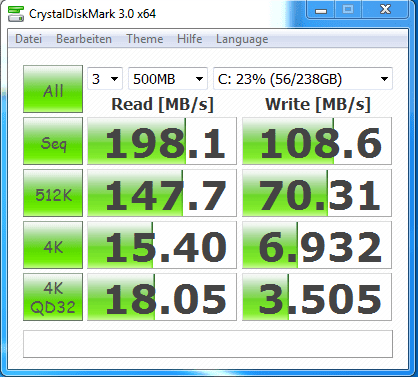Click the 4K read result 15.40
The image size is (418, 377).
tap(162, 245)
